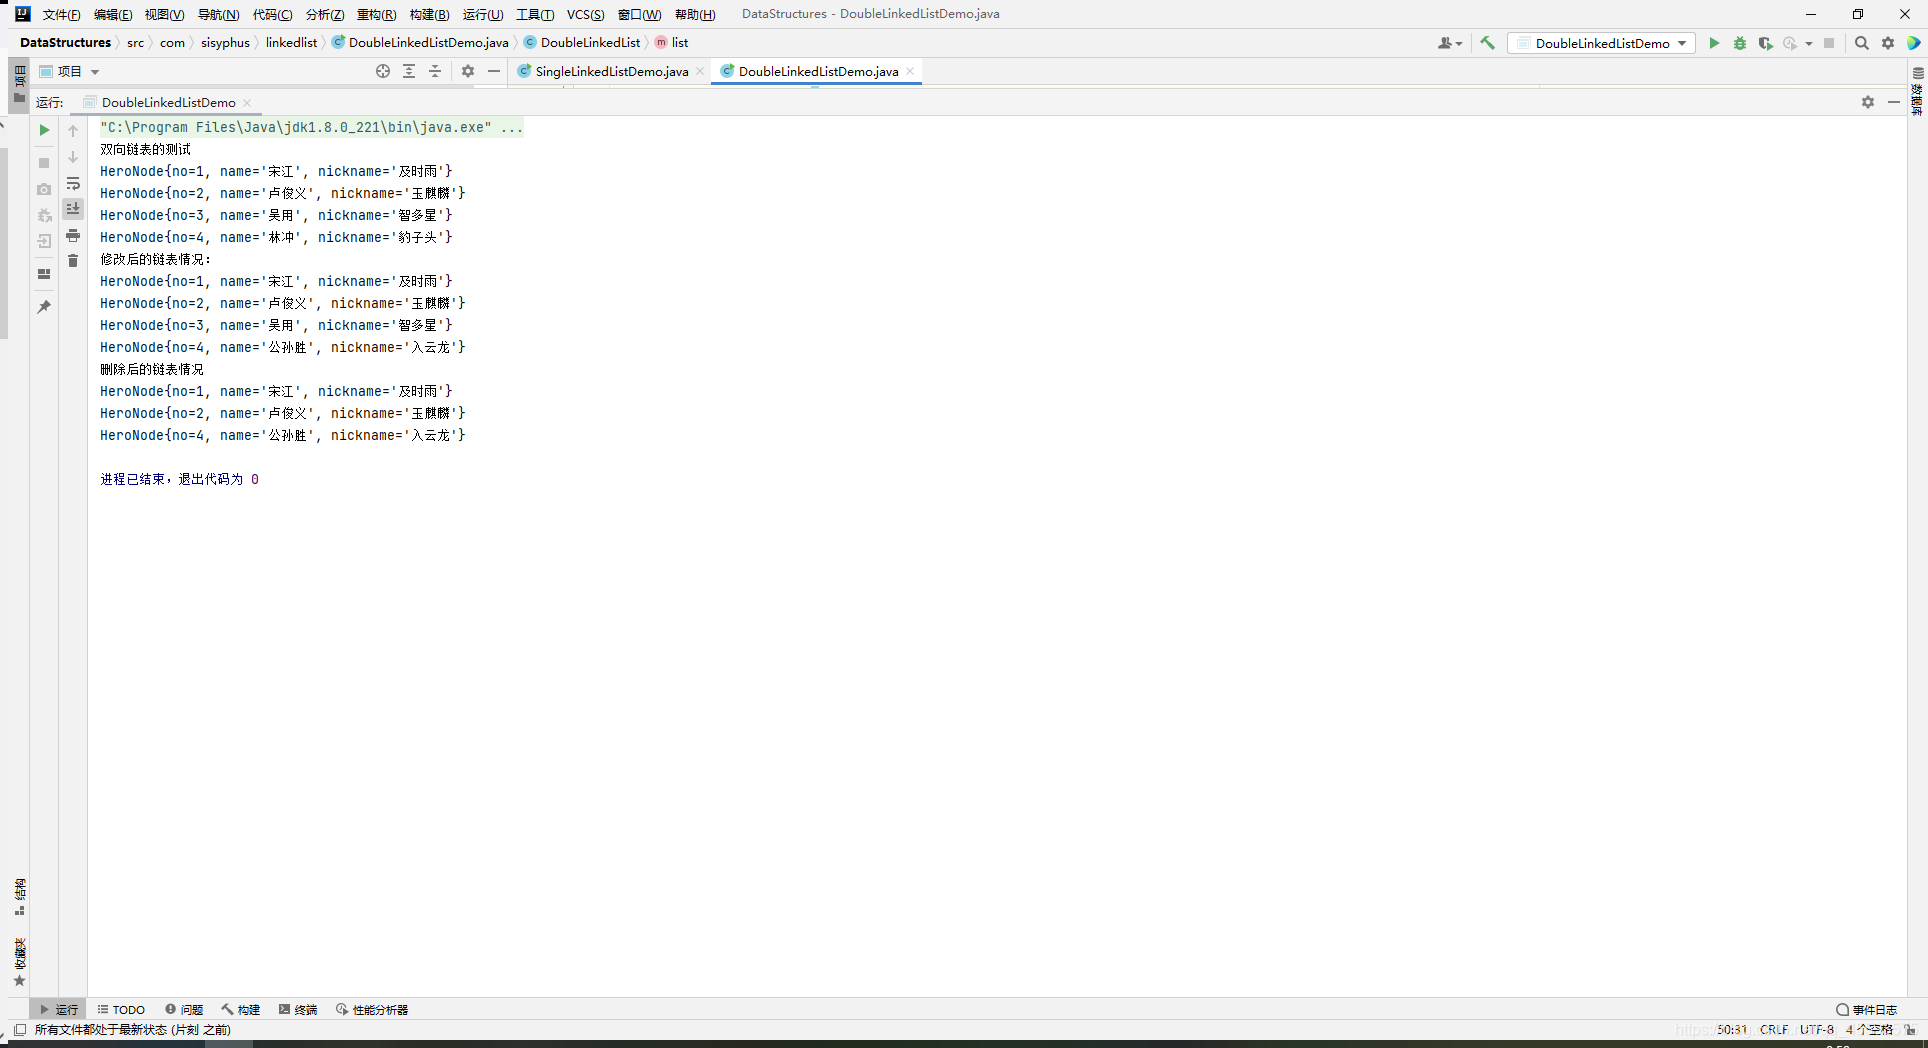Click the print console icon

pos(73,235)
